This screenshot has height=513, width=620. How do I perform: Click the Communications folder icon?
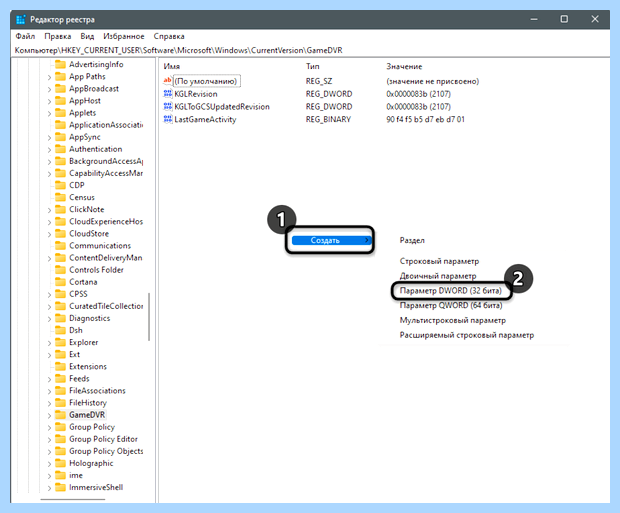click(60, 246)
